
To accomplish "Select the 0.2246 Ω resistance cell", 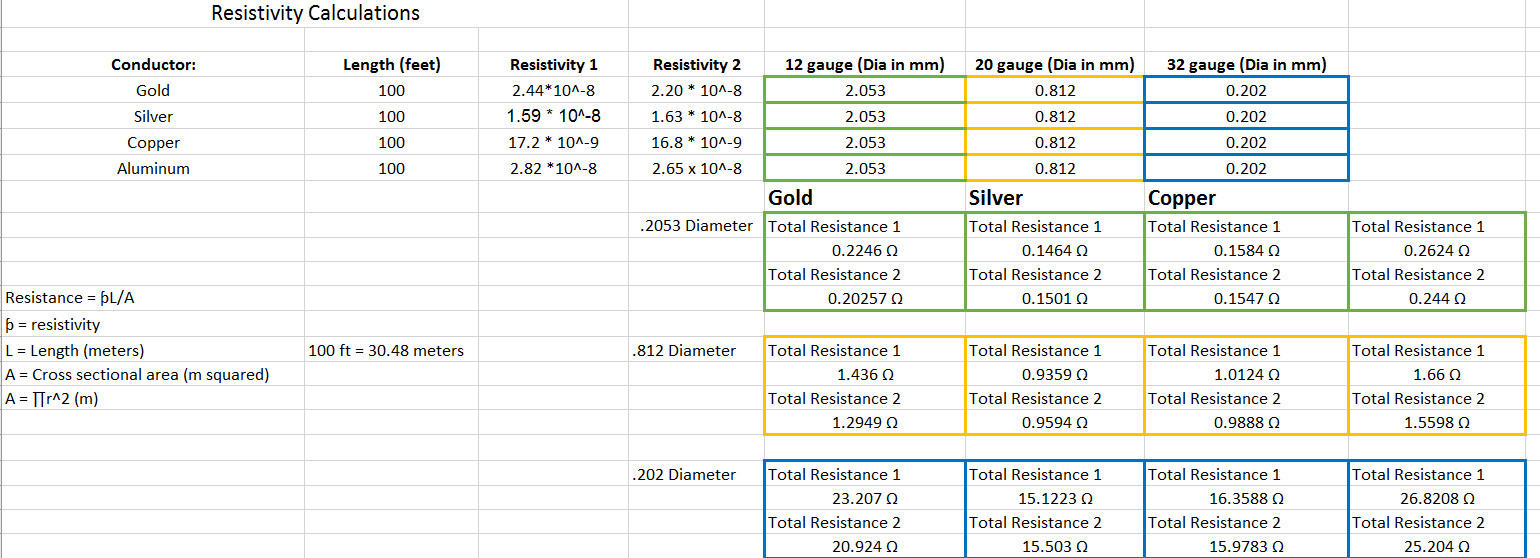I will [864, 251].
